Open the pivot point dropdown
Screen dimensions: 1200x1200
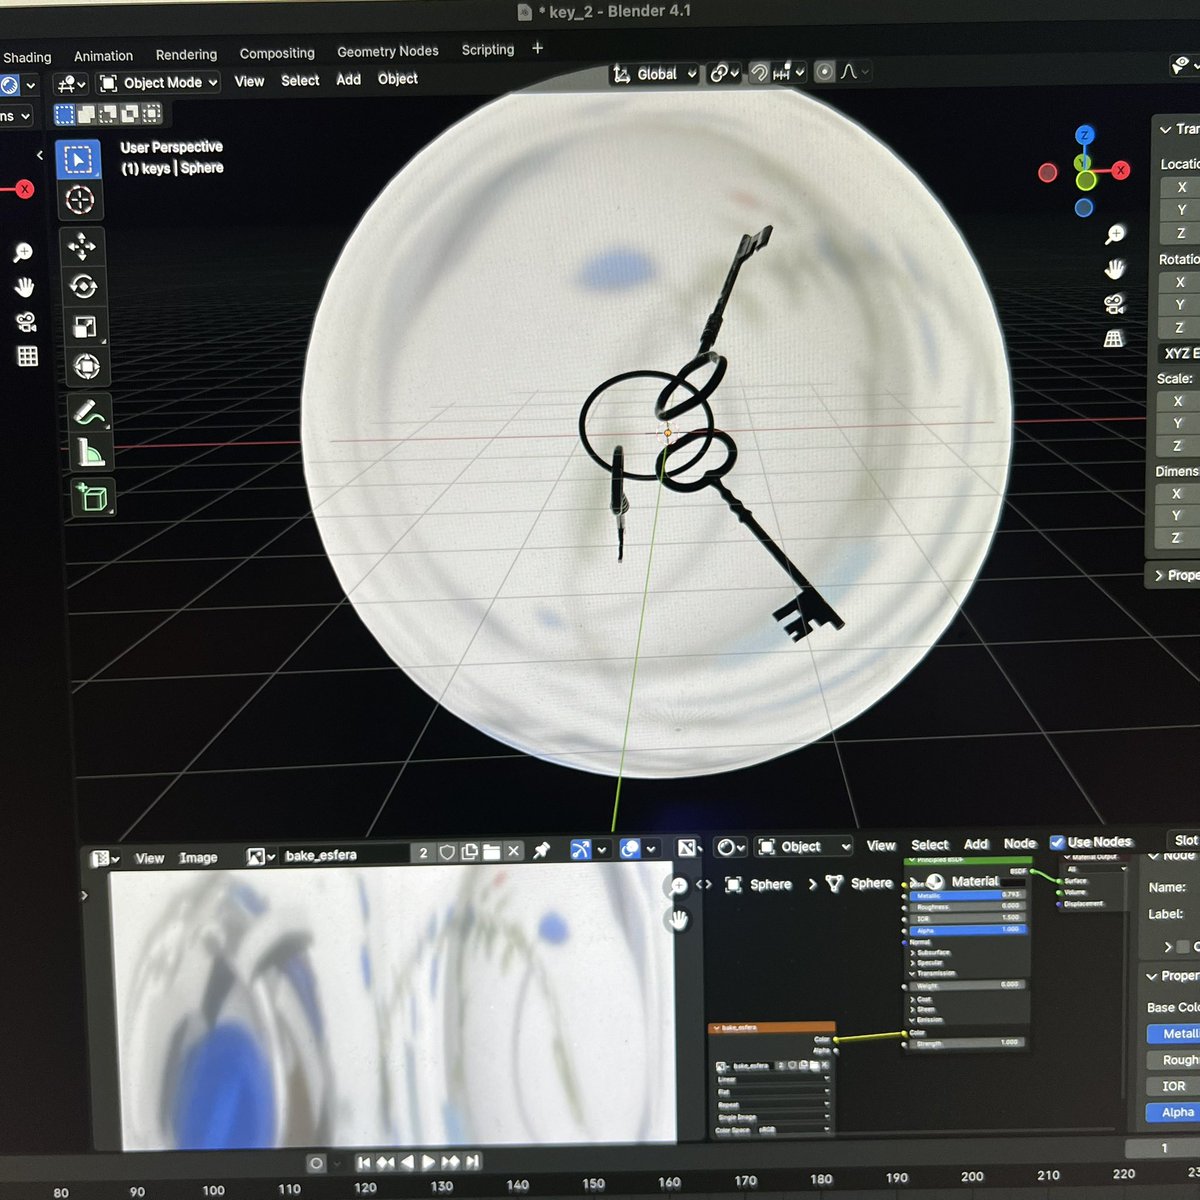click(x=725, y=73)
